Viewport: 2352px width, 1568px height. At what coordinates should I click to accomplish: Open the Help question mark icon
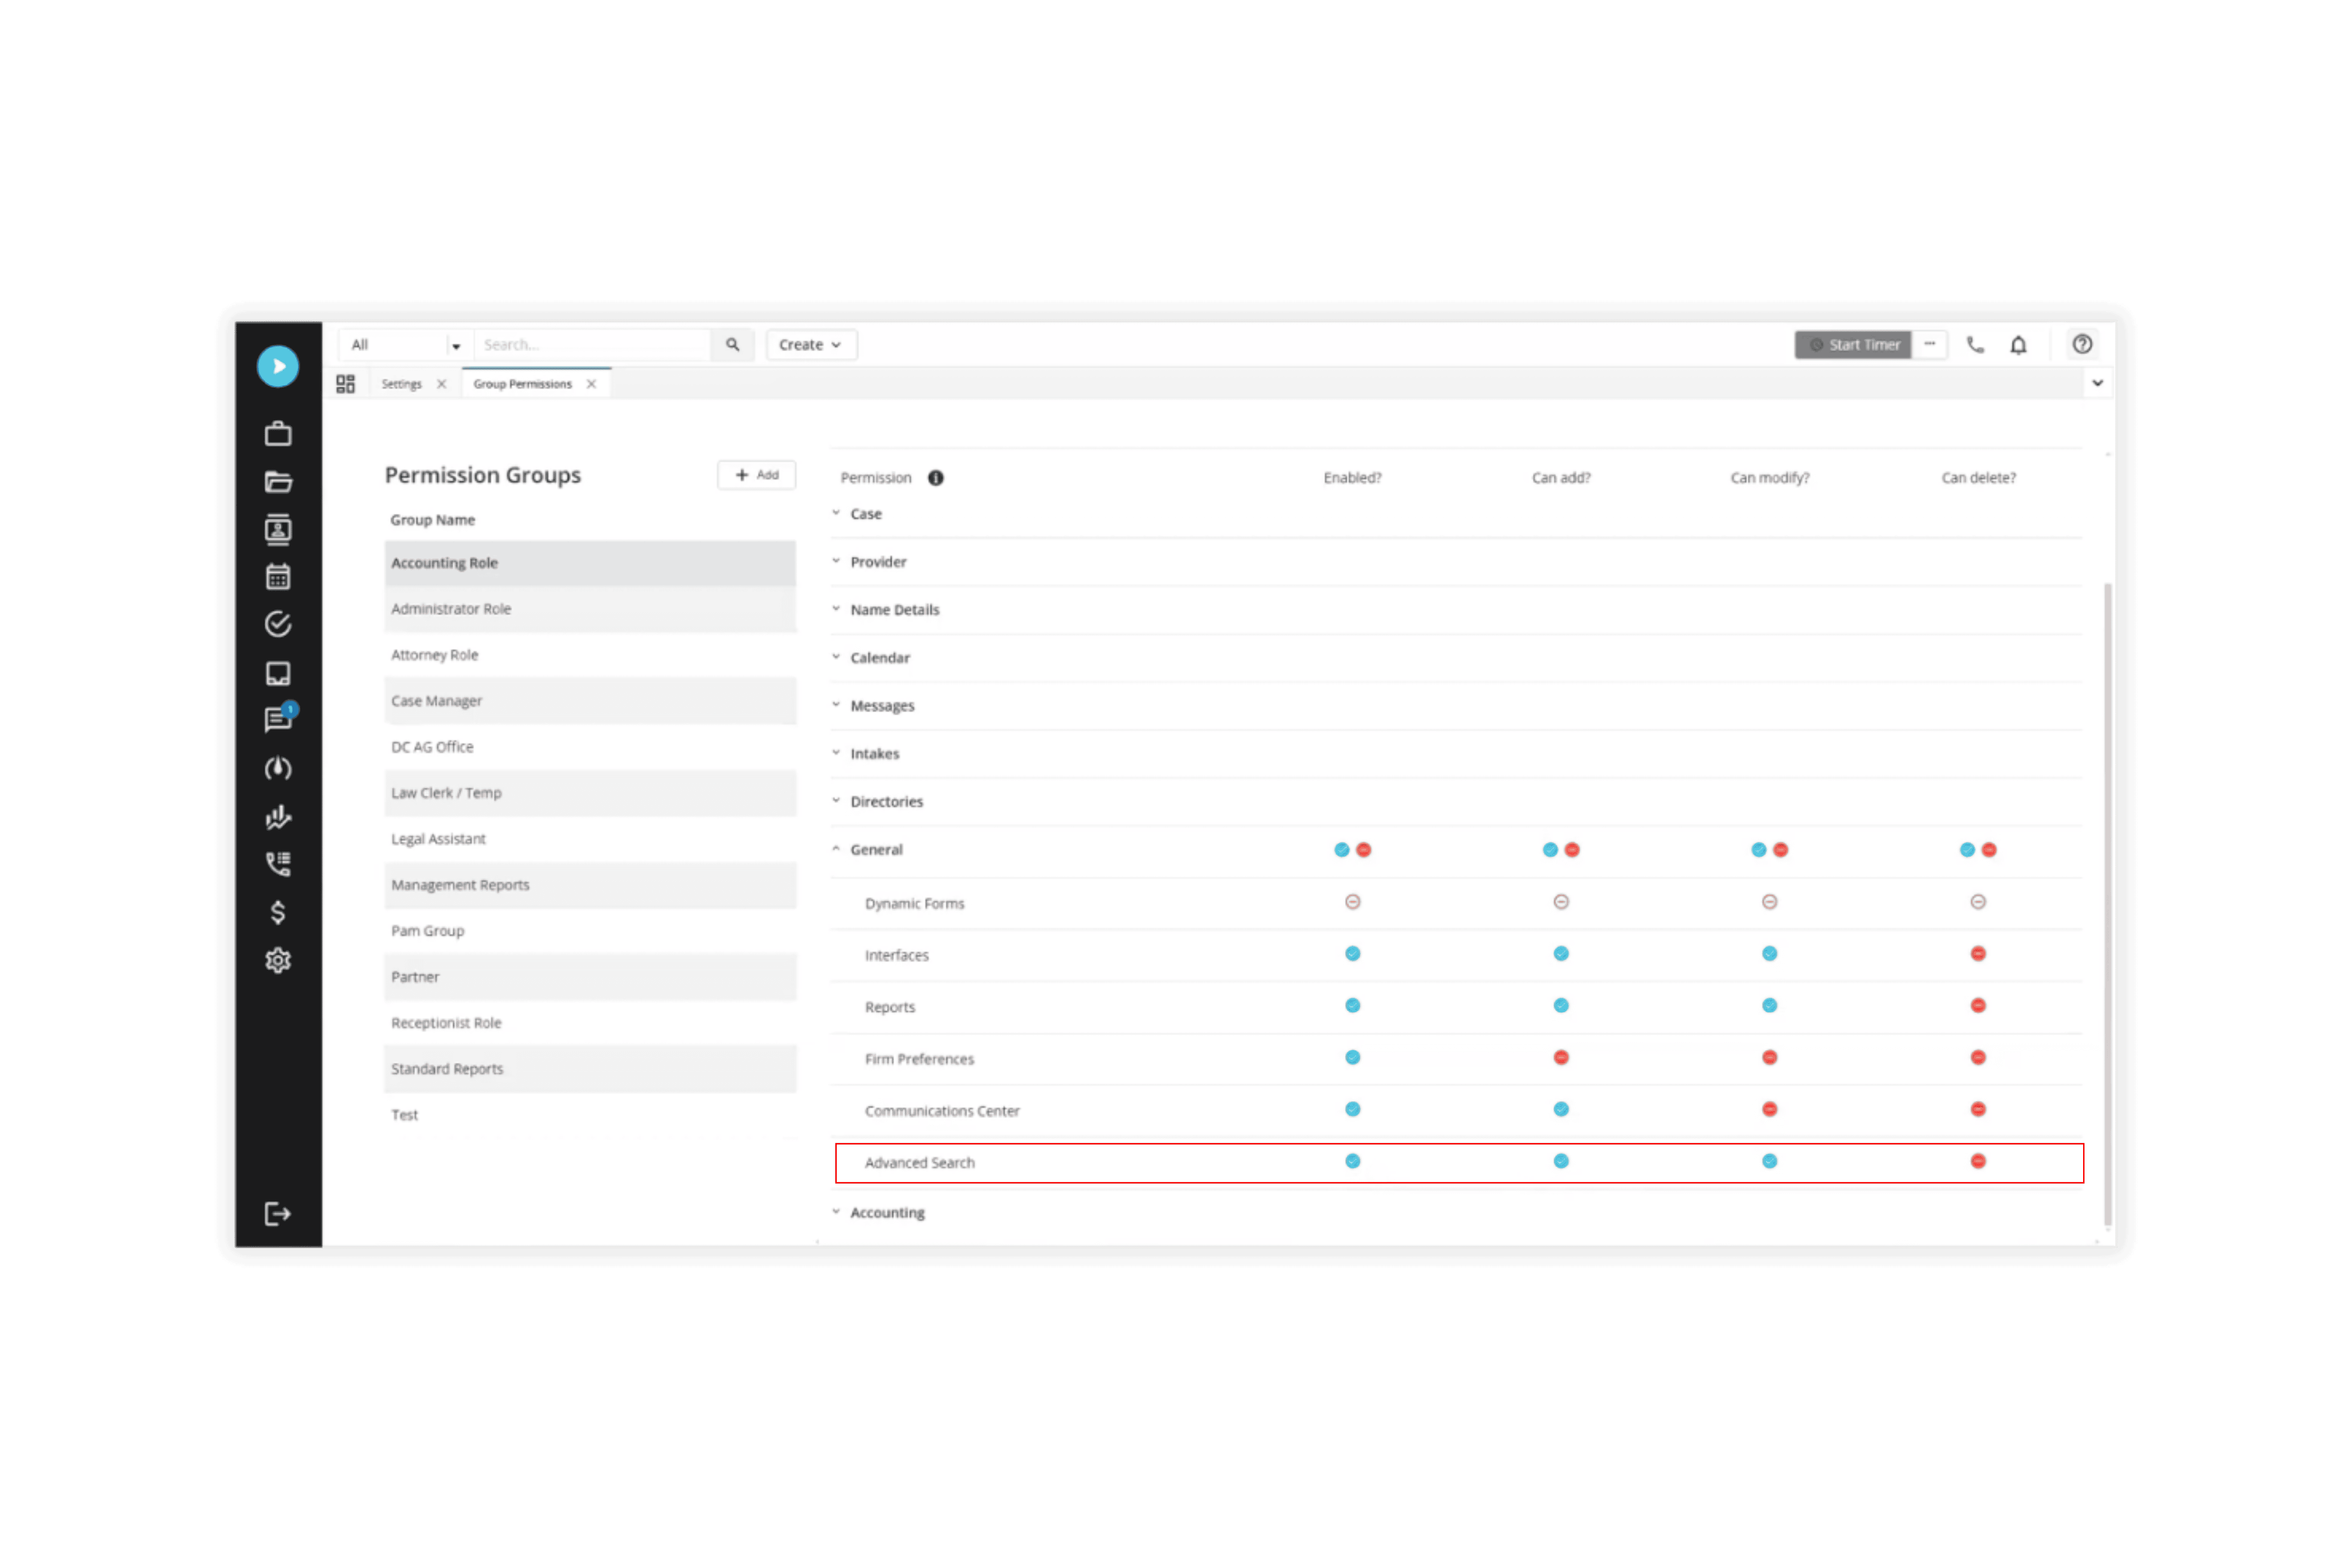coord(2082,344)
